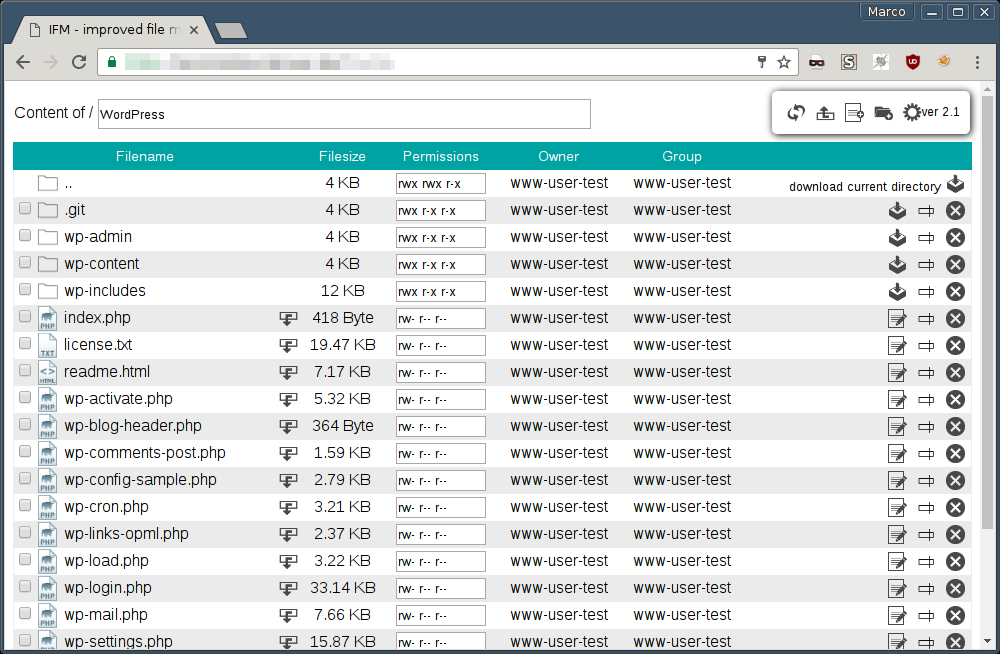Open the wp-includes folder
This screenshot has width=1000, height=654.
click(x=105, y=290)
